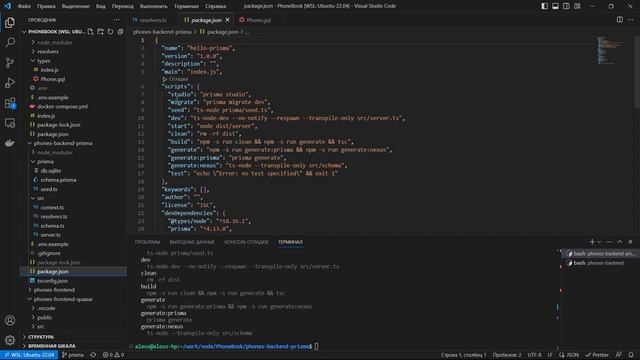
Task: Open the Source Control view
Action: click(x=10, y=62)
